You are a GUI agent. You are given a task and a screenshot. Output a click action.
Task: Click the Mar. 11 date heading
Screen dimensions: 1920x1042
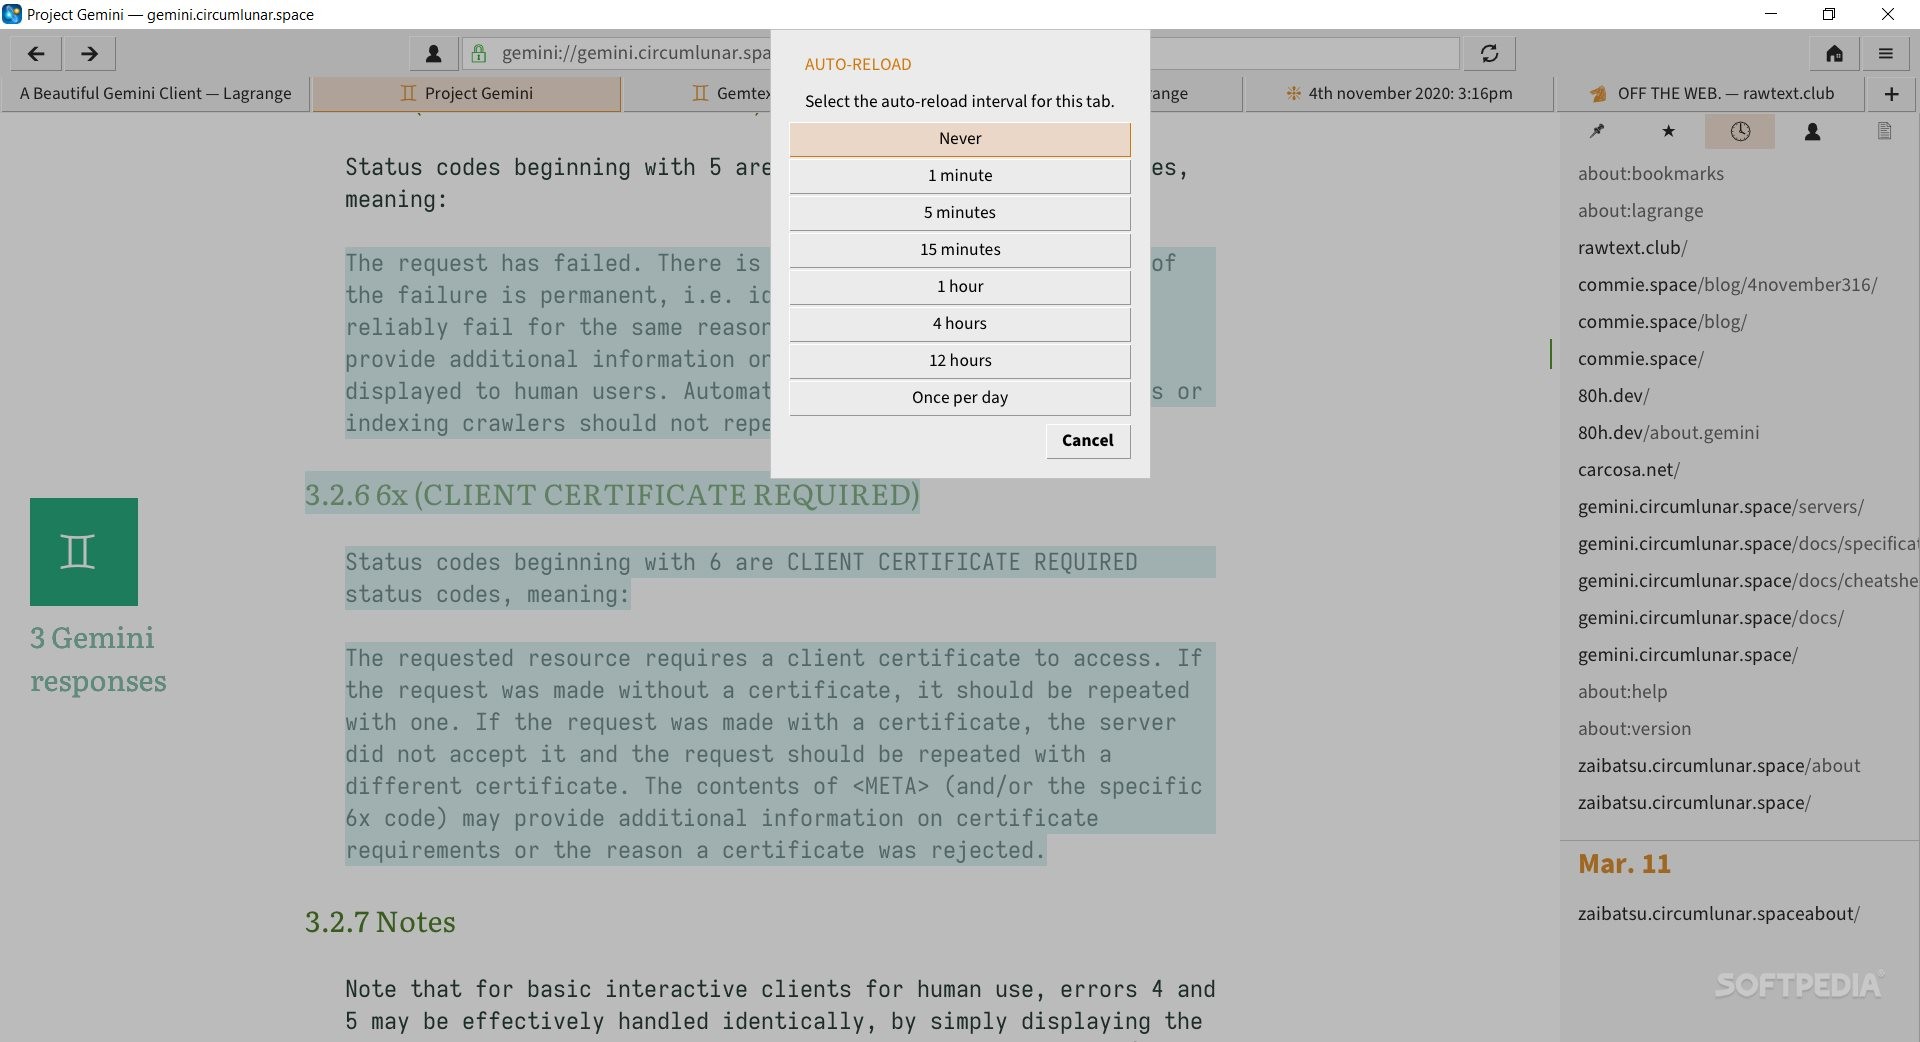tap(1624, 864)
